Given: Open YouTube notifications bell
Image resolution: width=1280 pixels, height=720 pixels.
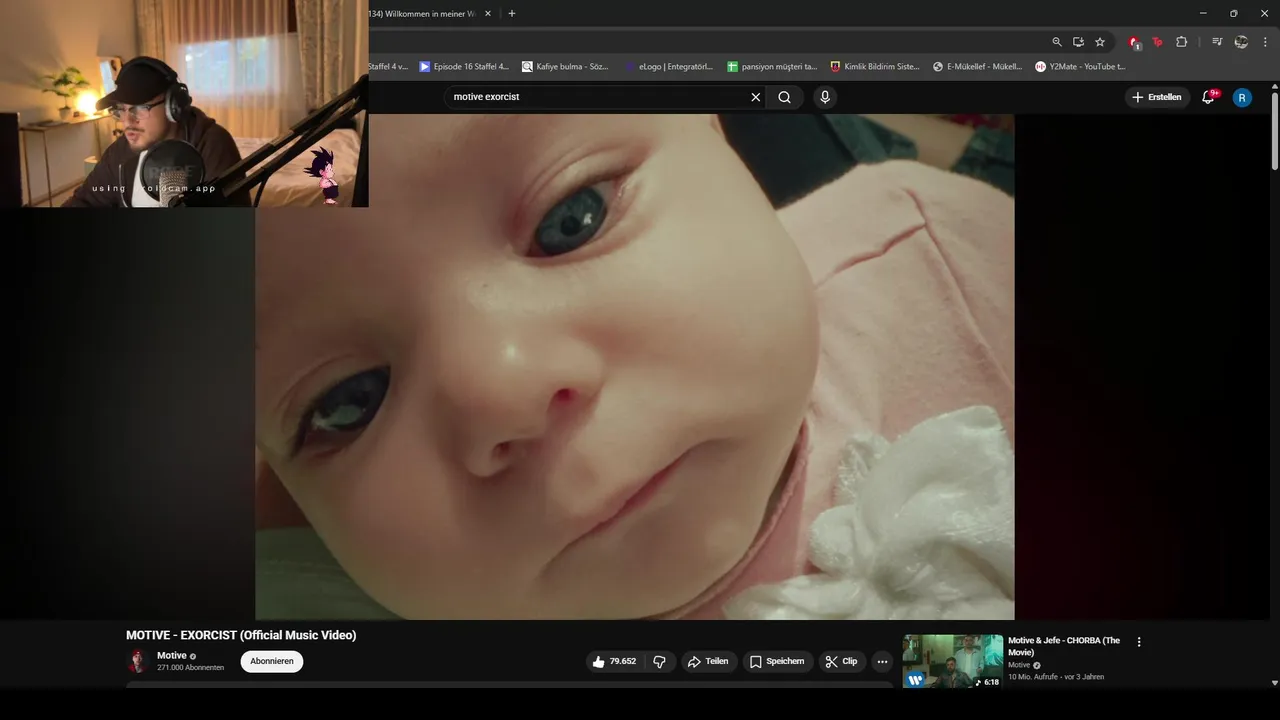Looking at the screenshot, I should [1208, 97].
